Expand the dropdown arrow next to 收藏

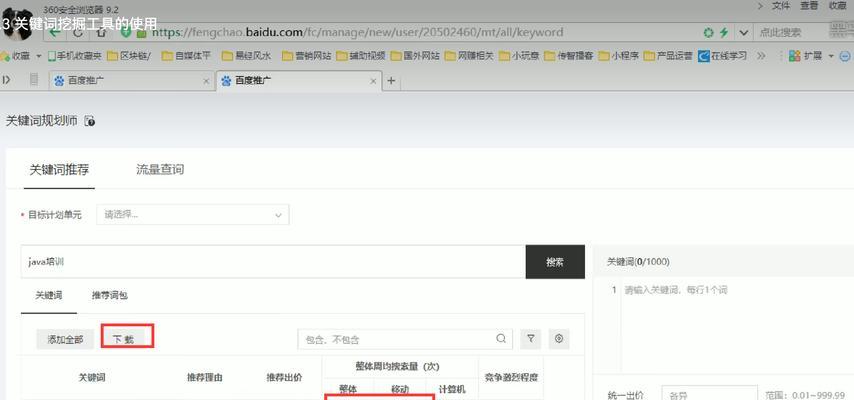[x=39, y=56]
